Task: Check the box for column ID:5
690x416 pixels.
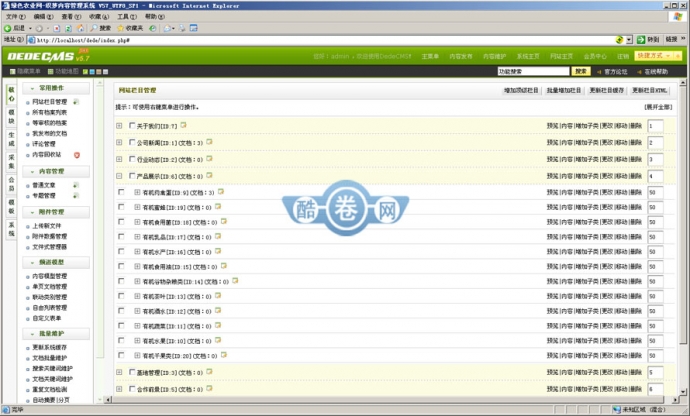Action: click(132, 389)
